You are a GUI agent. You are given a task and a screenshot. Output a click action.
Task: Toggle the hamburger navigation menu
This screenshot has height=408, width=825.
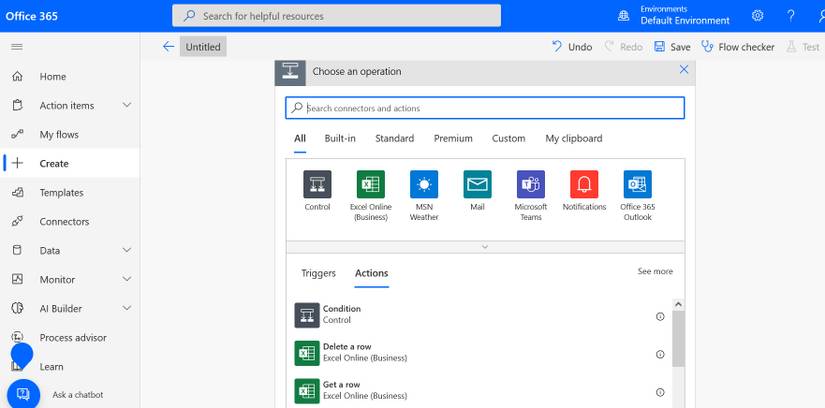(x=17, y=47)
